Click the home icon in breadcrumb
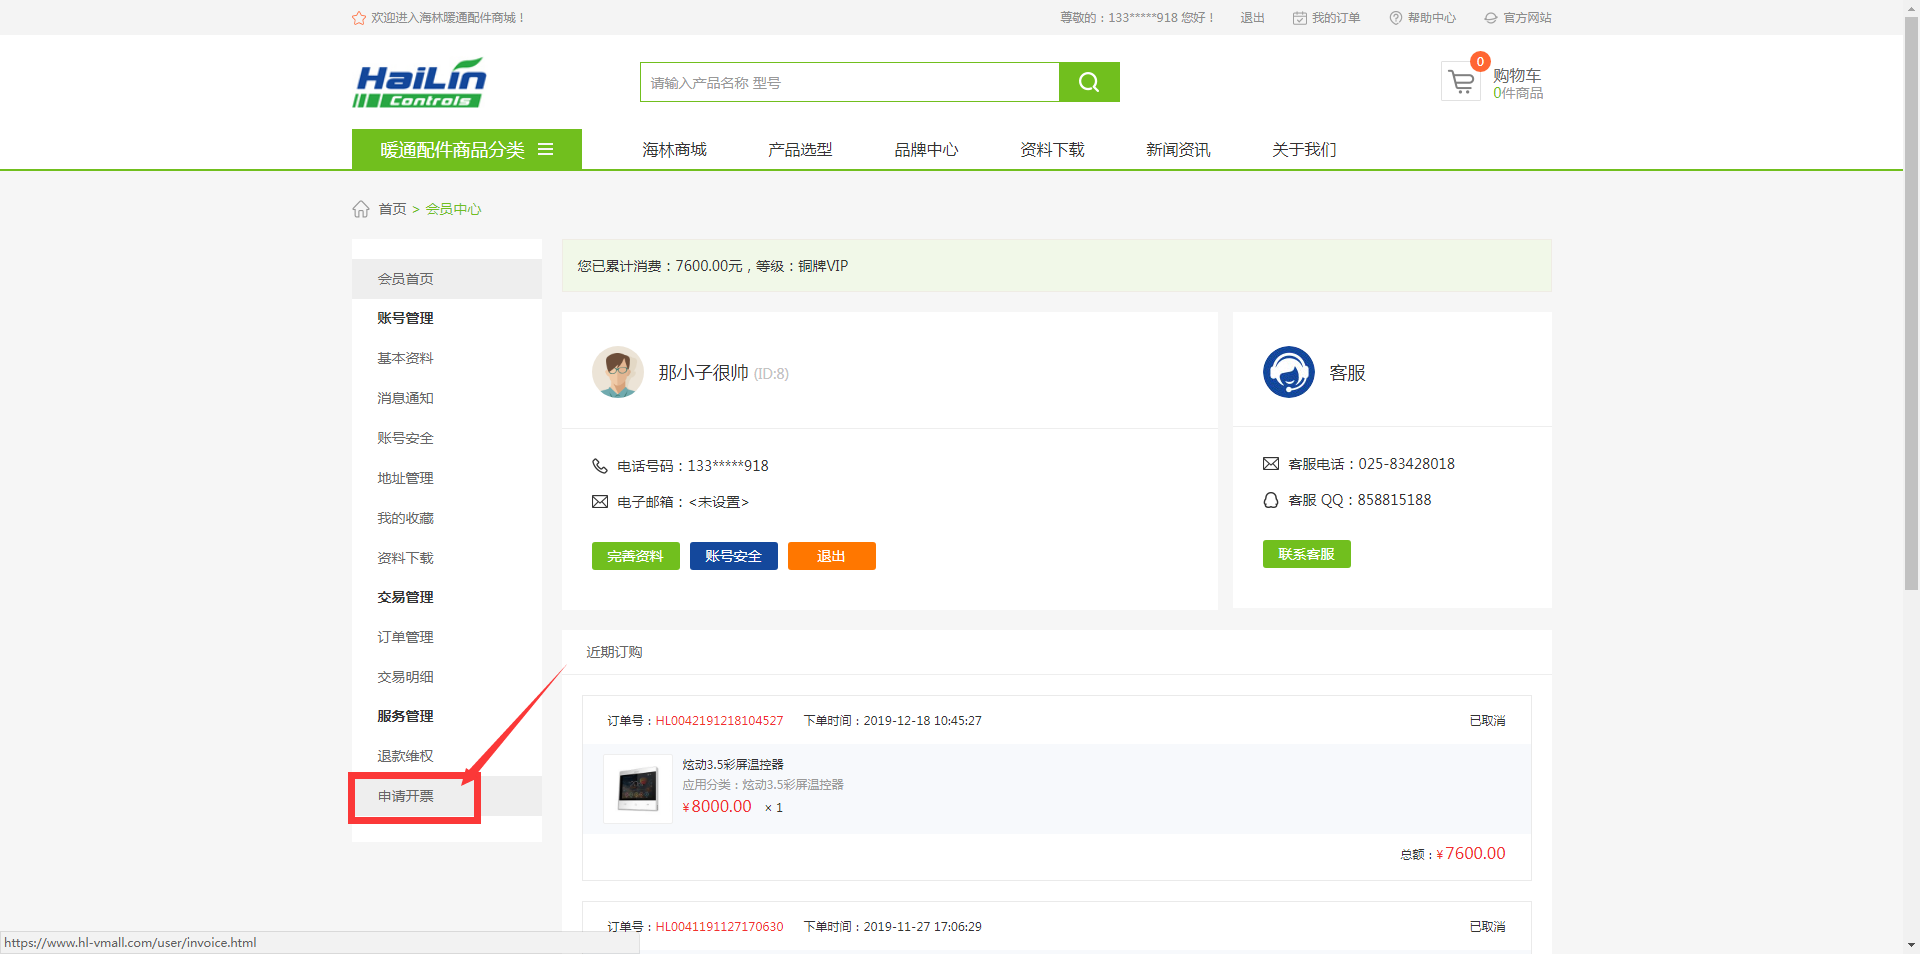Viewport: 1920px width, 954px height. coord(361,209)
